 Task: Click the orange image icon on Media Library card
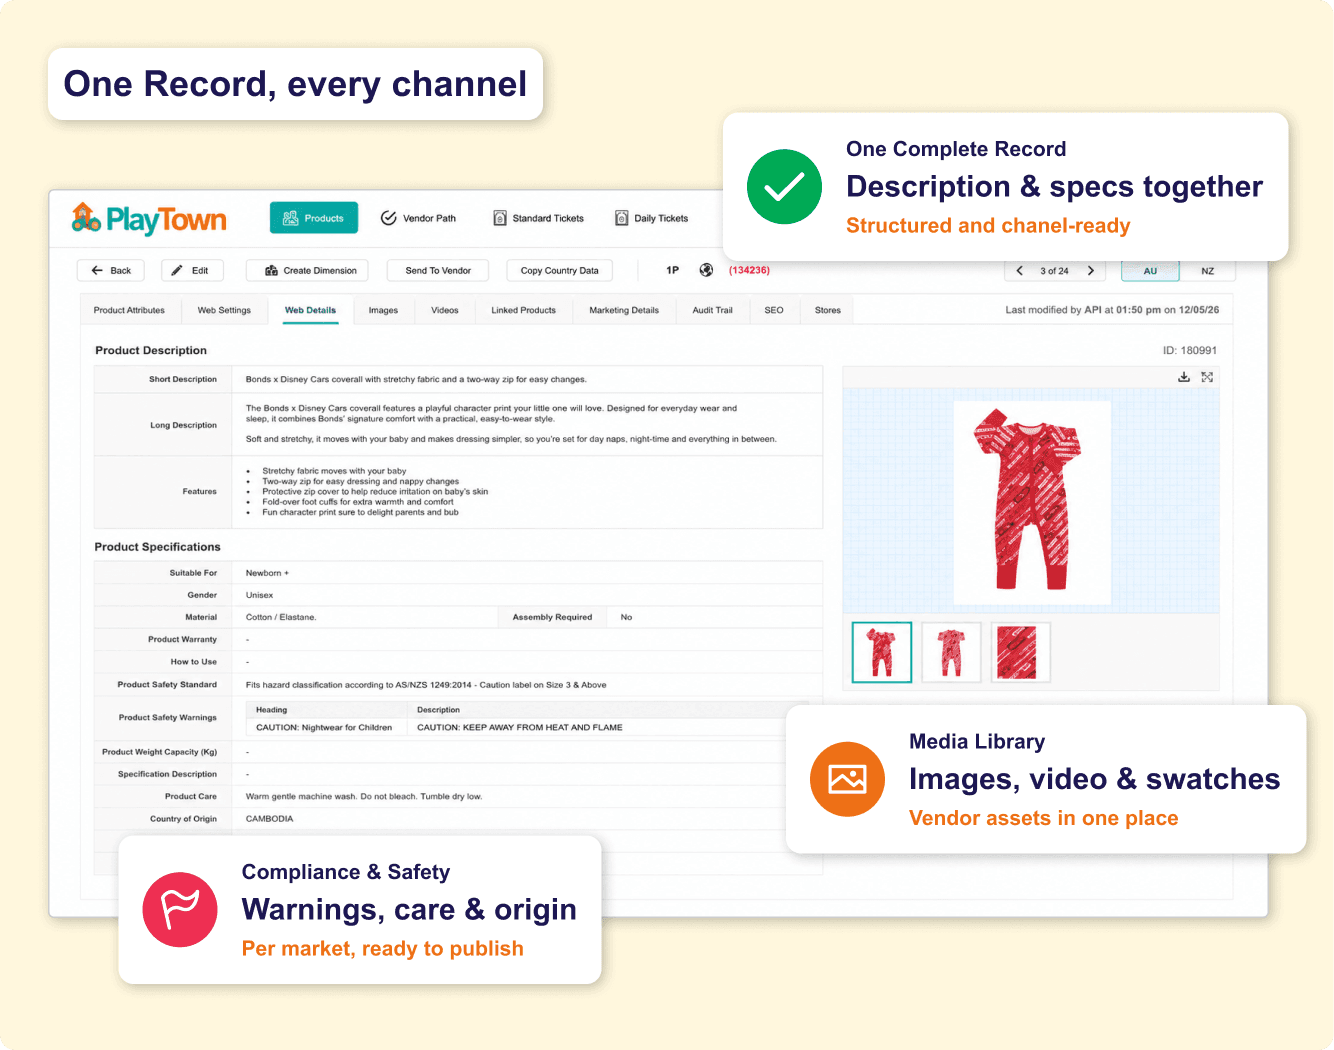847,779
